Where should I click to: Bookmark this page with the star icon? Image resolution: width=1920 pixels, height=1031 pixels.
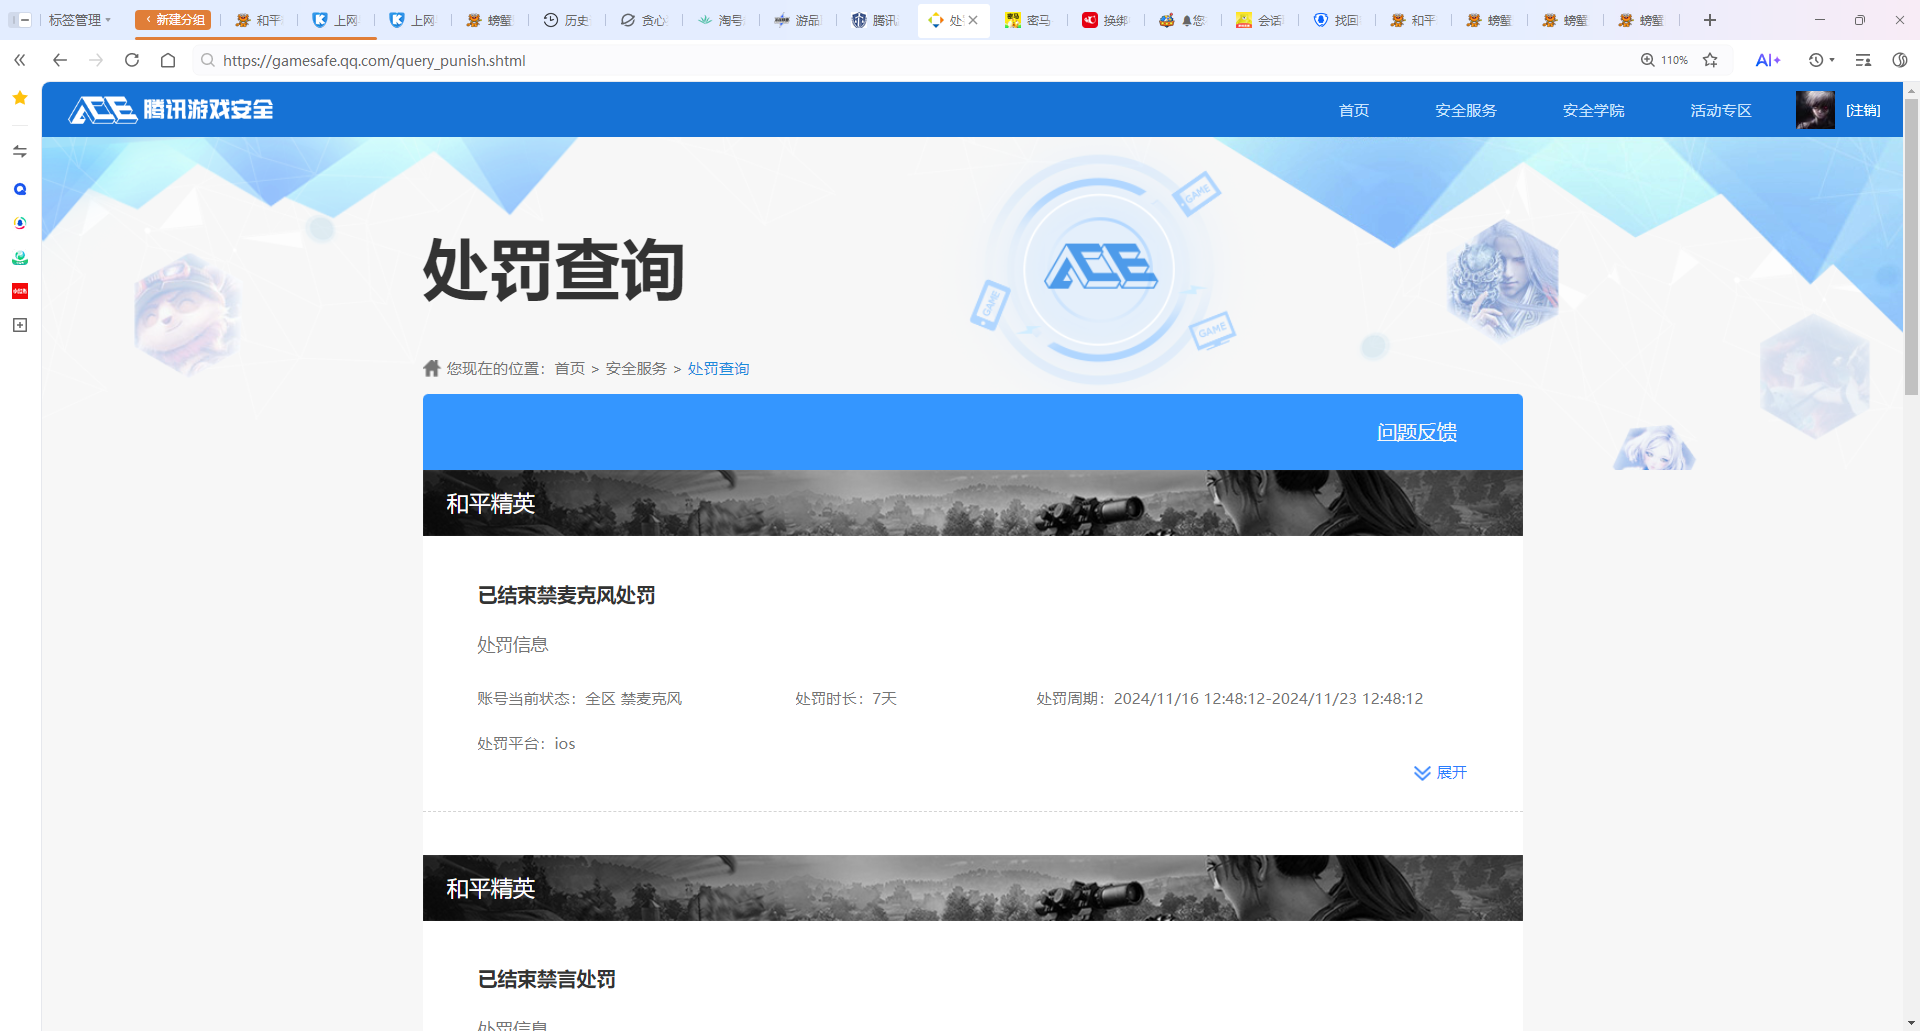[x=1711, y=60]
